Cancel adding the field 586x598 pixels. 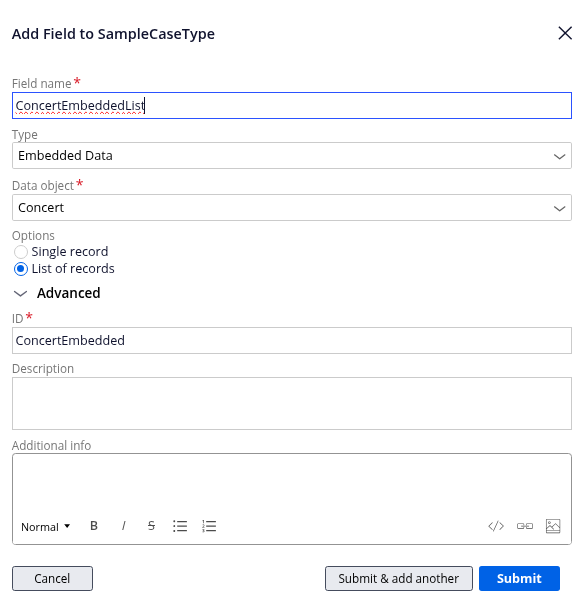(x=52, y=579)
